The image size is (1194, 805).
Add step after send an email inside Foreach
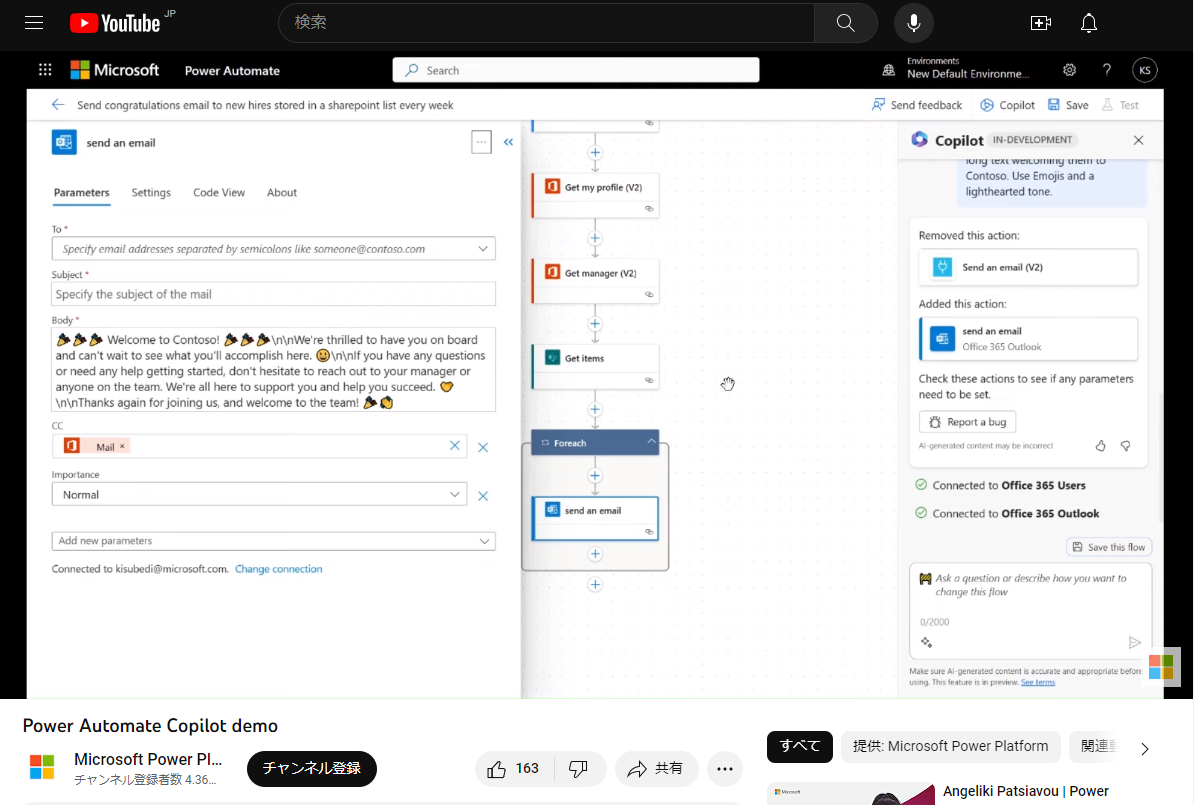coord(595,554)
